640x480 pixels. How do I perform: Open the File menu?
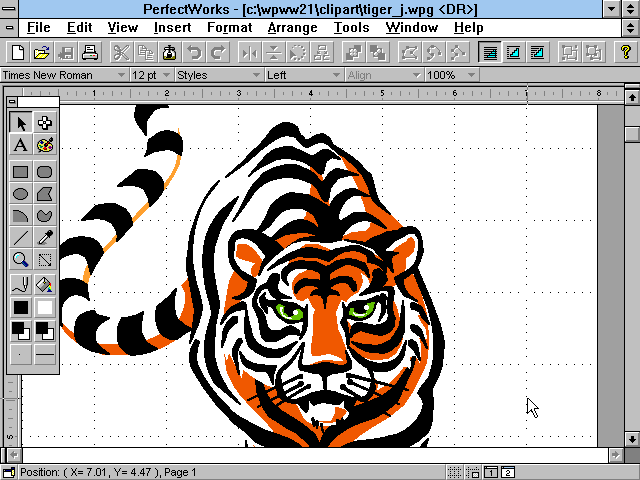pyautogui.click(x=38, y=28)
